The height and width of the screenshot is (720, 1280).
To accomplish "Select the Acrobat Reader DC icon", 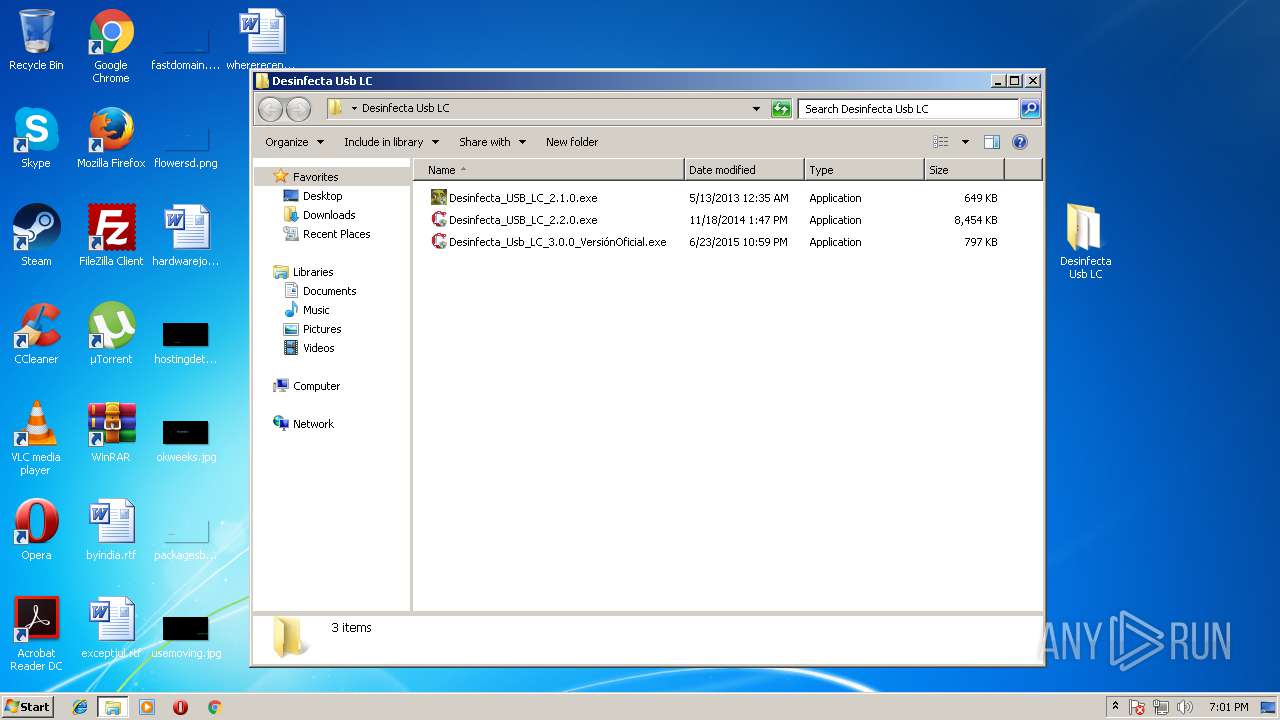I will point(36,634).
